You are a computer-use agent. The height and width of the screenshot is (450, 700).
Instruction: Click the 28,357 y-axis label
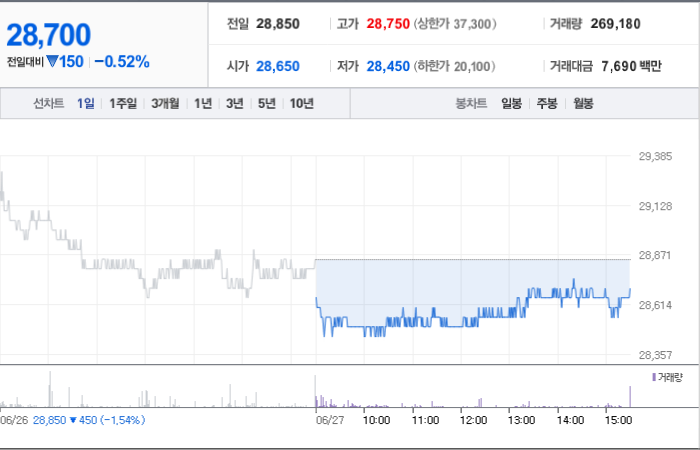(x=655, y=355)
